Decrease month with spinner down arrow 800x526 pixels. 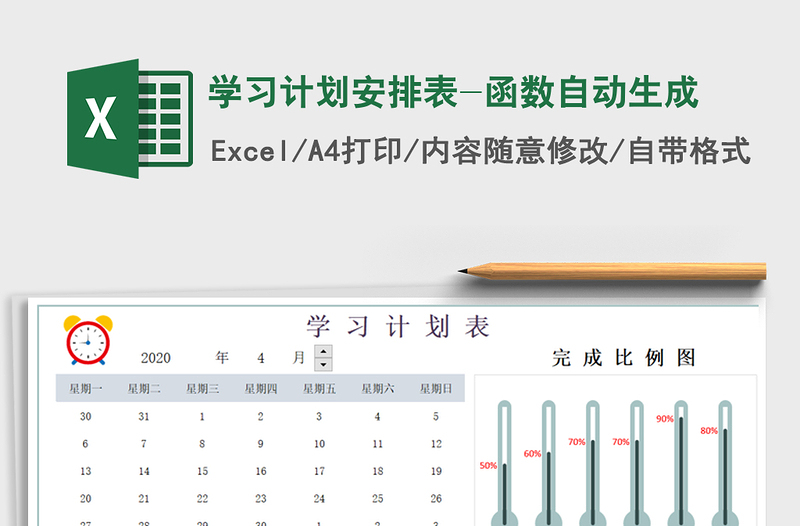pos(323,364)
